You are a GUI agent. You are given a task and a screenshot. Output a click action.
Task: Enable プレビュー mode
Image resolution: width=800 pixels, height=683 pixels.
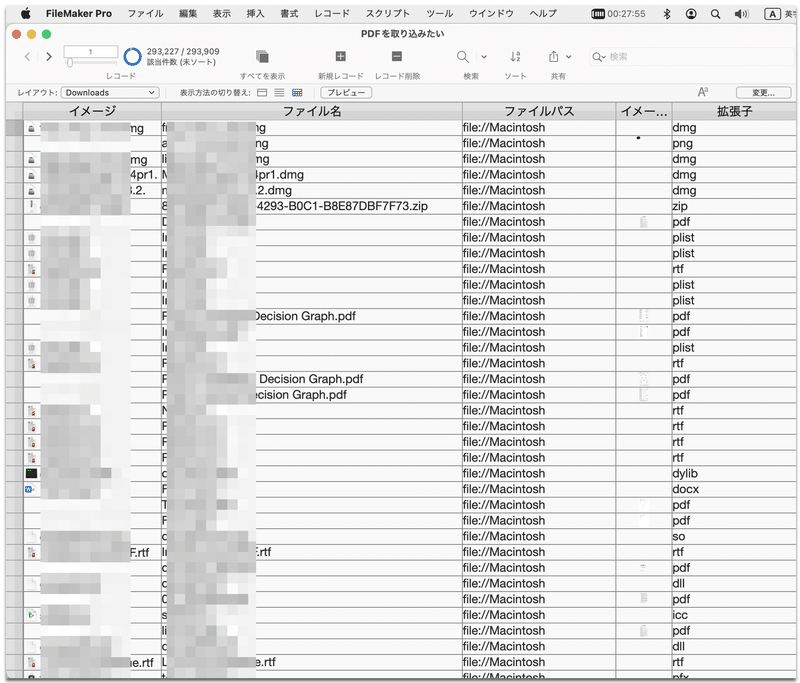click(x=345, y=92)
